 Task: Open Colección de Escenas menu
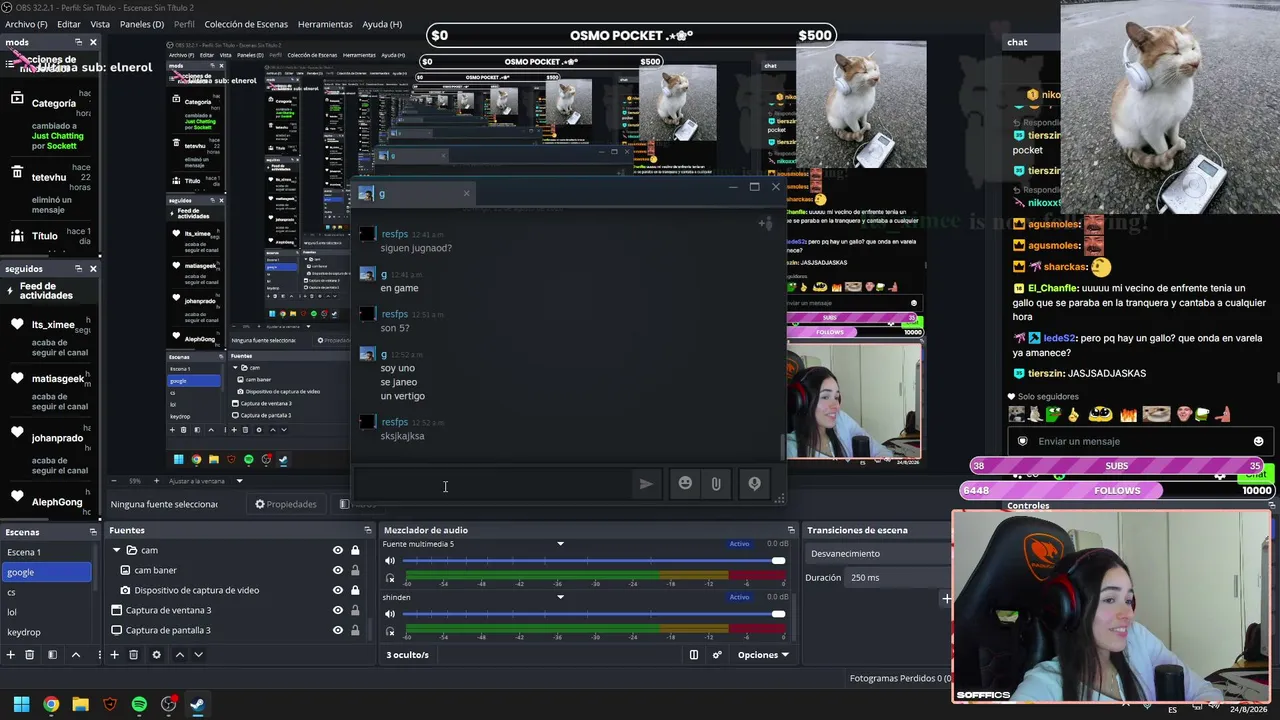(246, 24)
